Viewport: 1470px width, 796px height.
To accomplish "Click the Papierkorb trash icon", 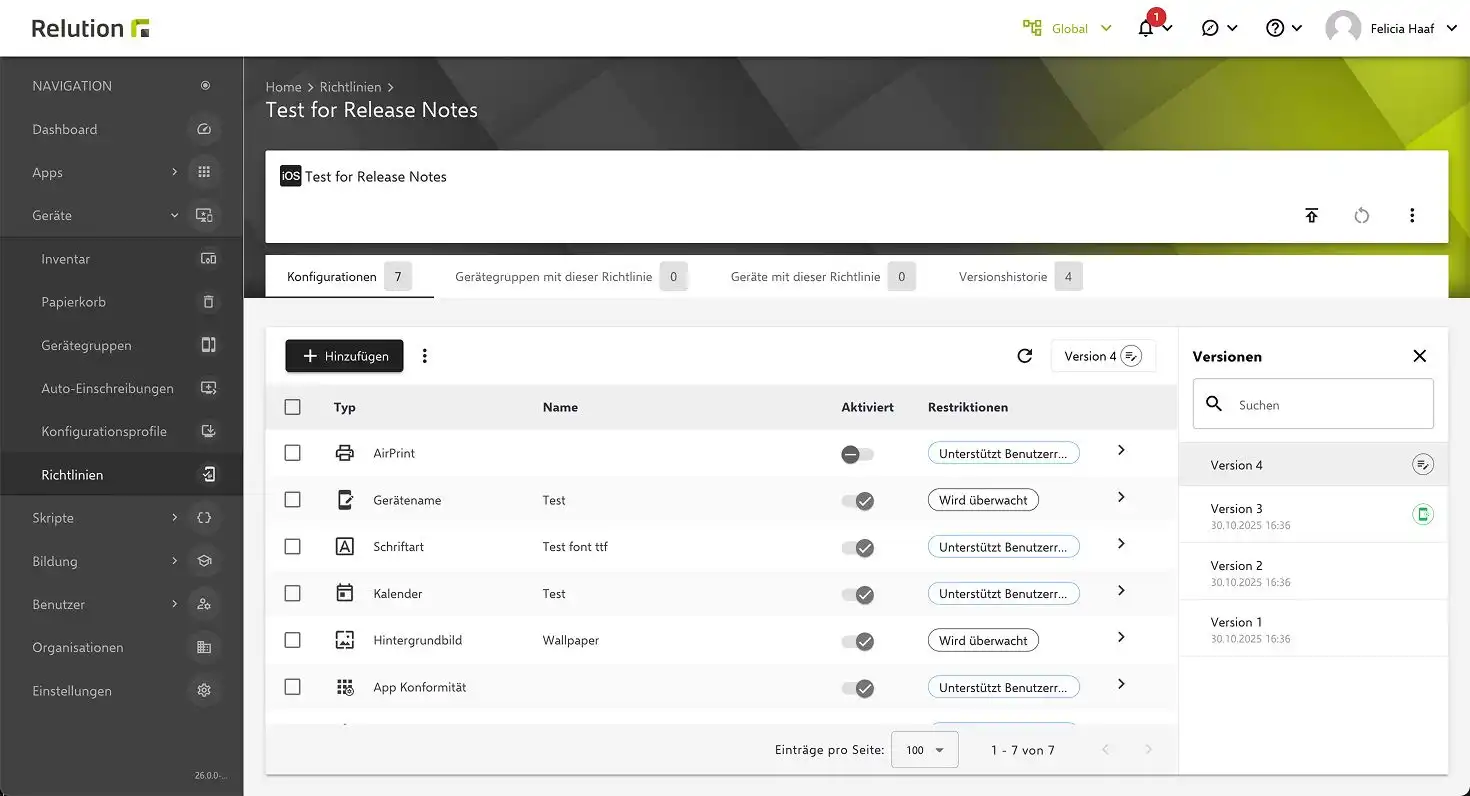I will coord(208,302).
